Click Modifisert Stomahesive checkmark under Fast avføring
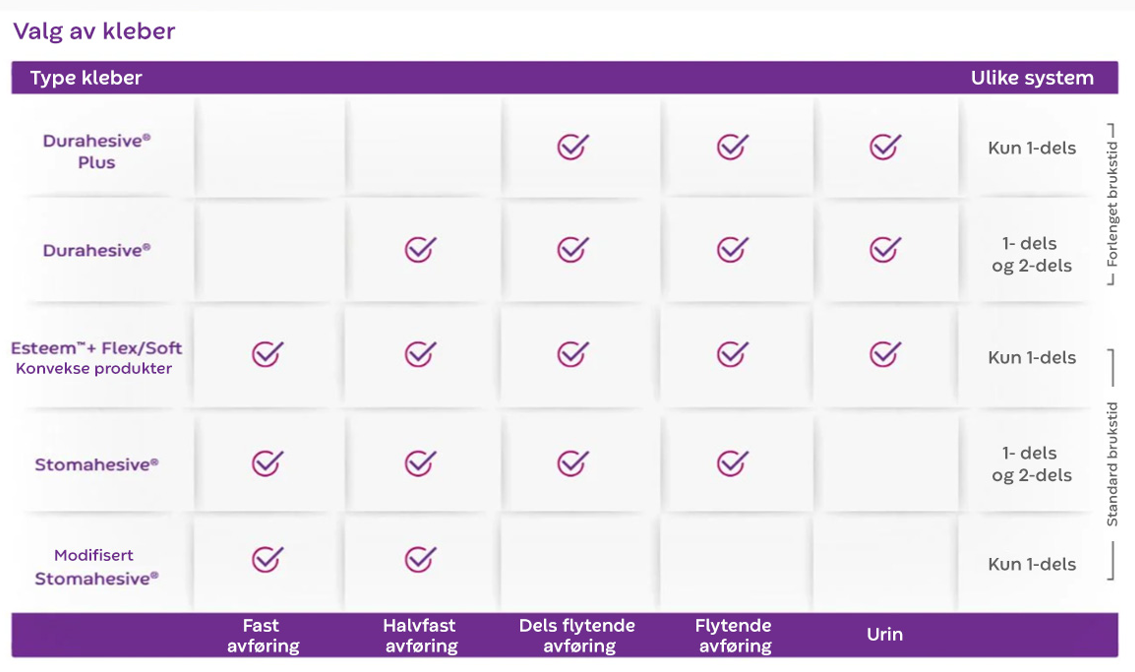 coord(267,559)
